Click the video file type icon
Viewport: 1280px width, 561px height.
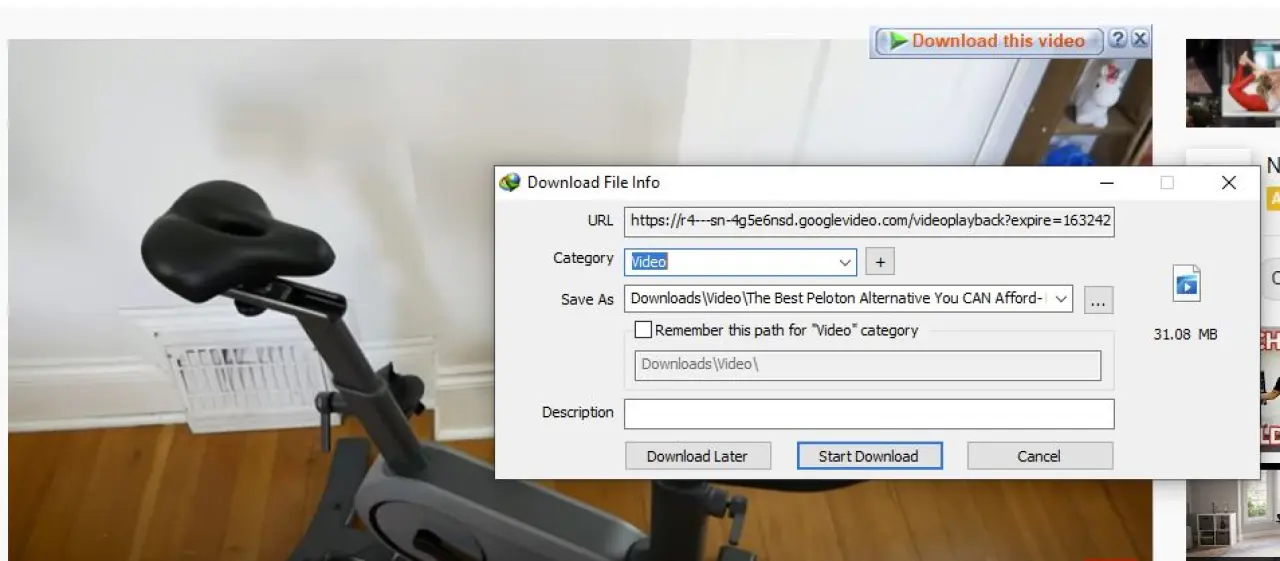coord(1186,284)
